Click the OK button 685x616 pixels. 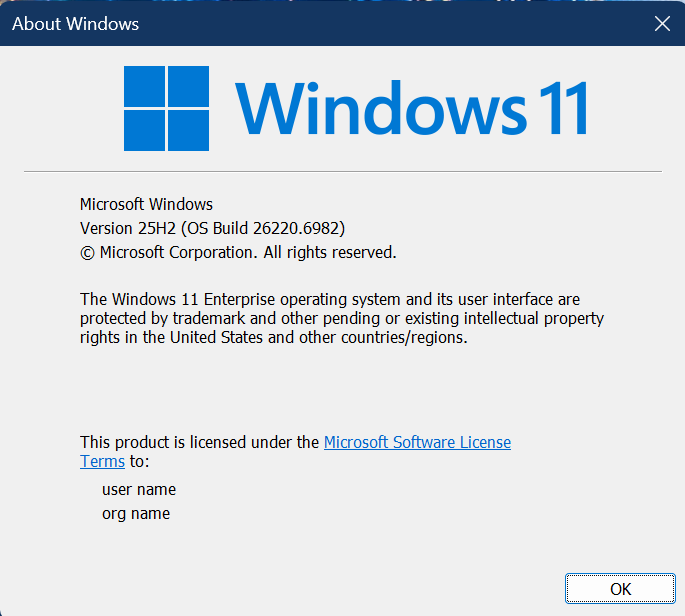point(620,589)
